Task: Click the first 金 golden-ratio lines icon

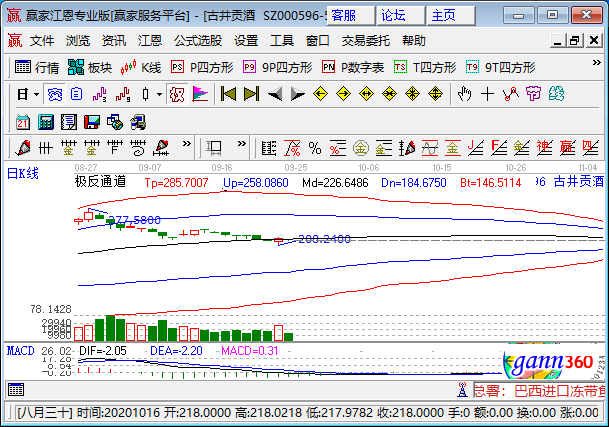Action: click(x=68, y=148)
